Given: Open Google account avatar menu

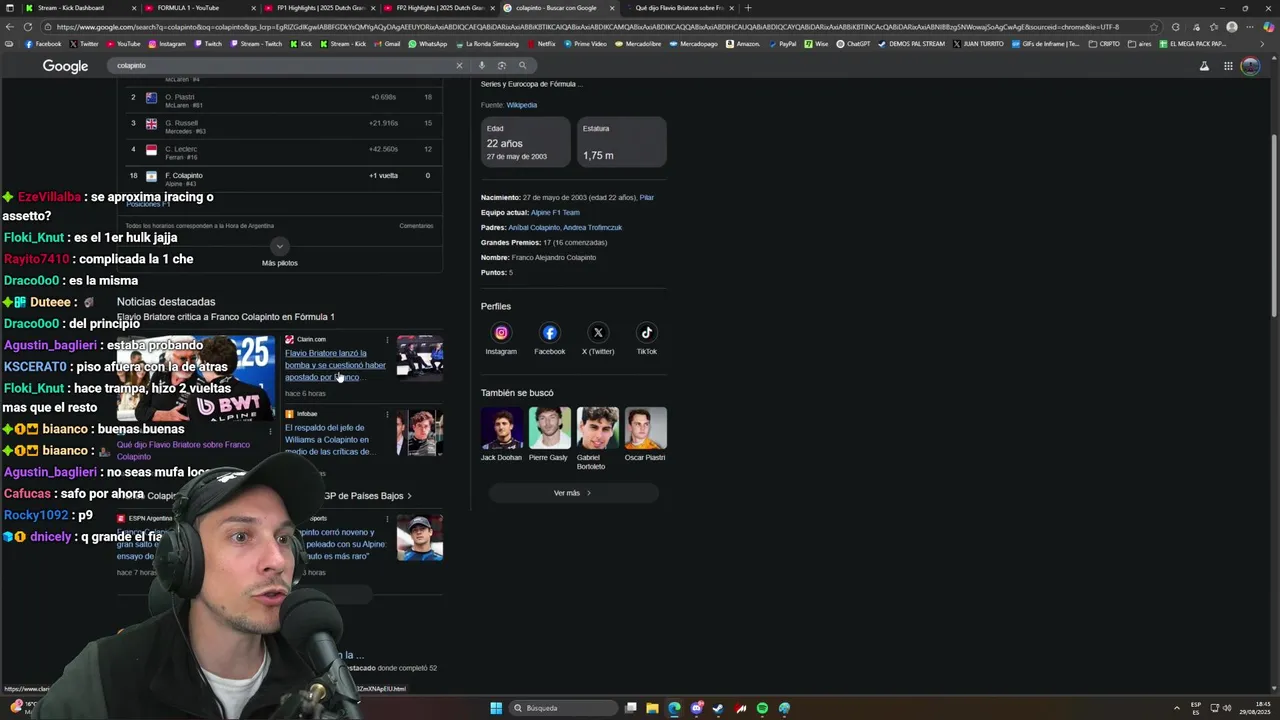Looking at the screenshot, I should click(x=1250, y=66).
